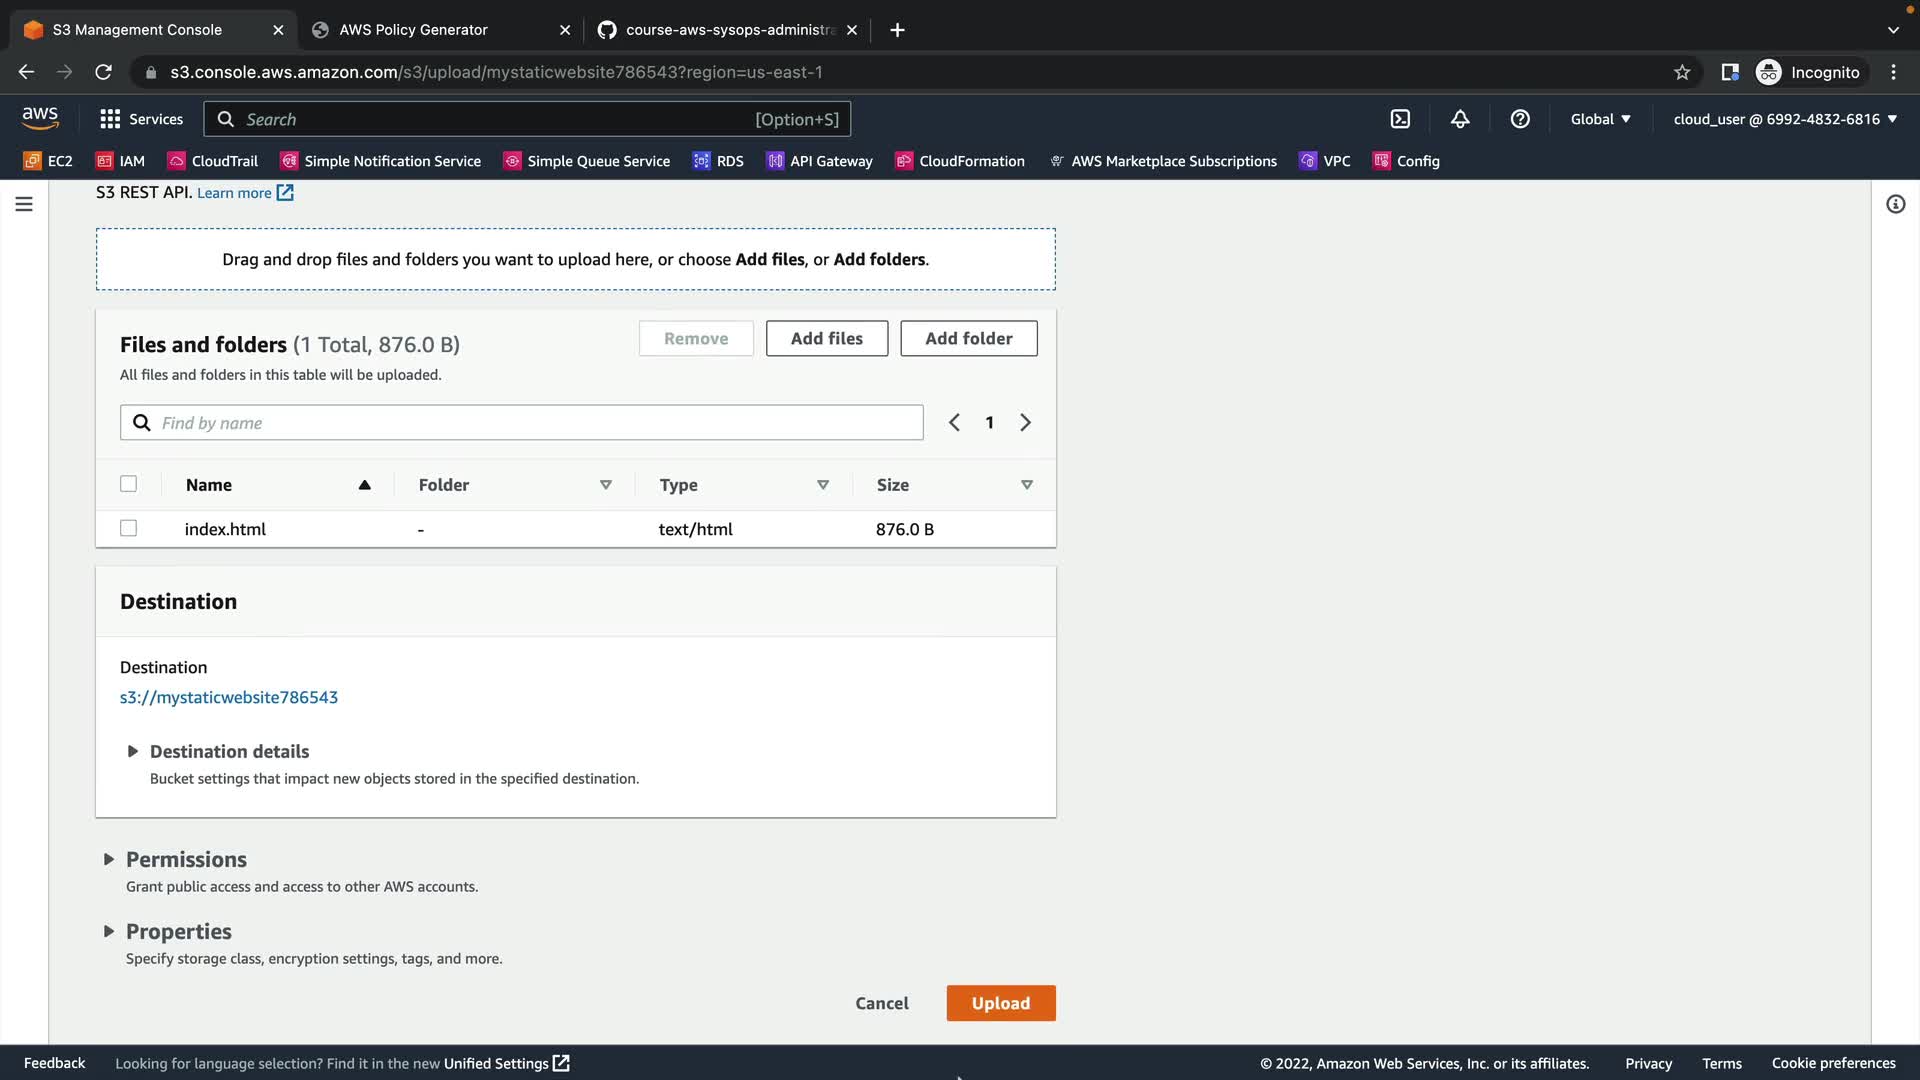The height and width of the screenshot is (1080, 1920).
Task: Click the AWS logo home icon
Action: 40,118
